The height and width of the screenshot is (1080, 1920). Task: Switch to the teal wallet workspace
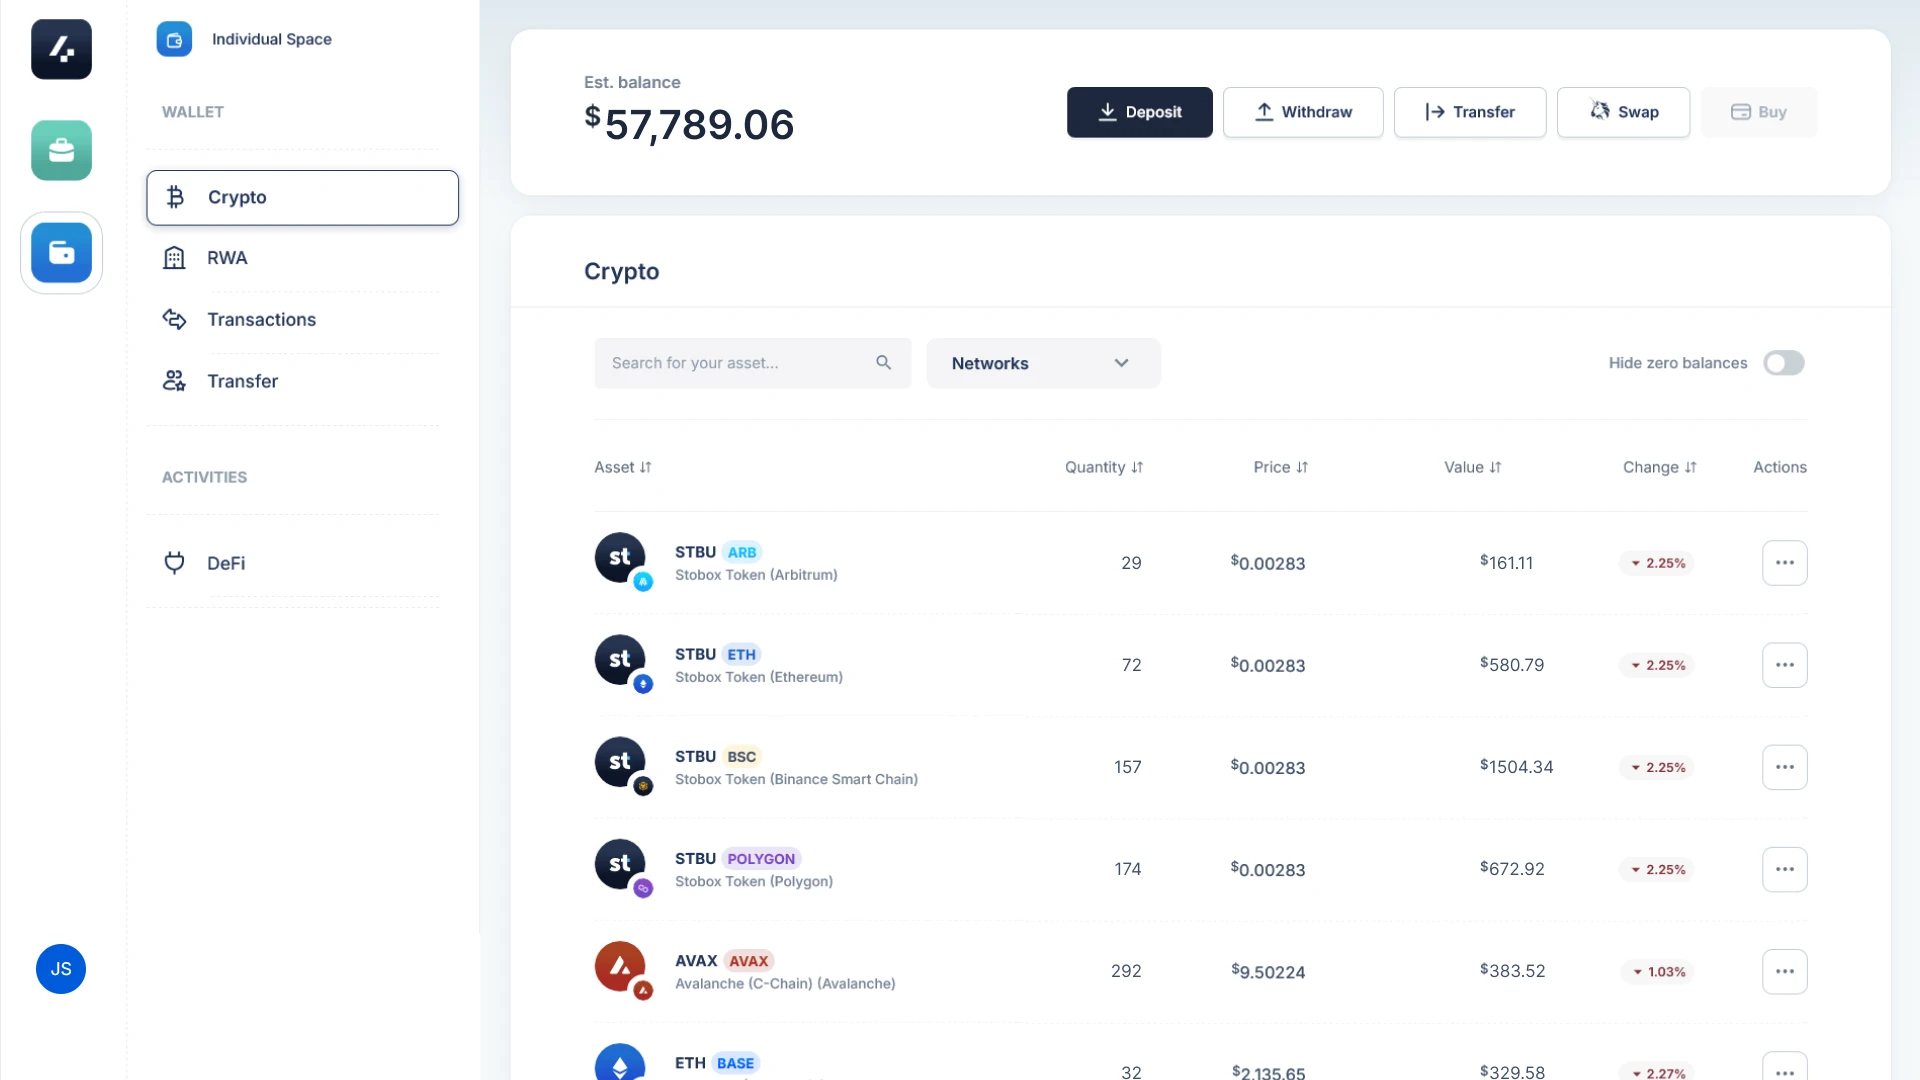pyautogui.click(x=61, y=150)
